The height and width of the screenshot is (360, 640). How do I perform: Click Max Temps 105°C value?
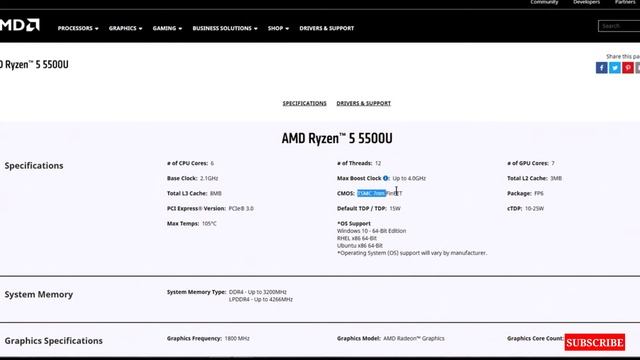209,224
